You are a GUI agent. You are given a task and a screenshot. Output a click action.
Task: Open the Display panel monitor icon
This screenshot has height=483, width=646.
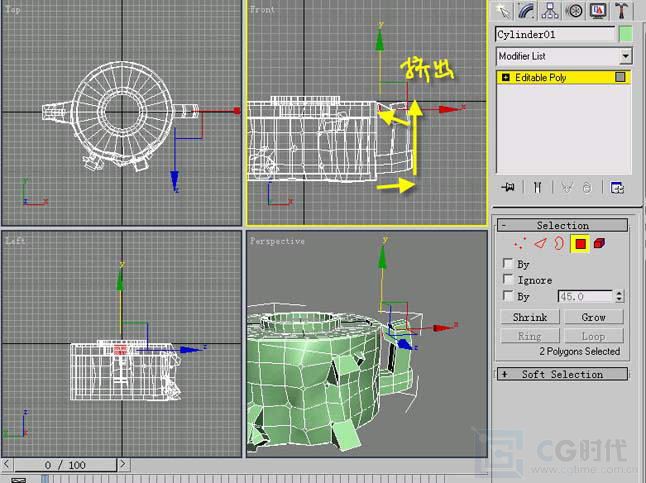[x=598, y=10]
